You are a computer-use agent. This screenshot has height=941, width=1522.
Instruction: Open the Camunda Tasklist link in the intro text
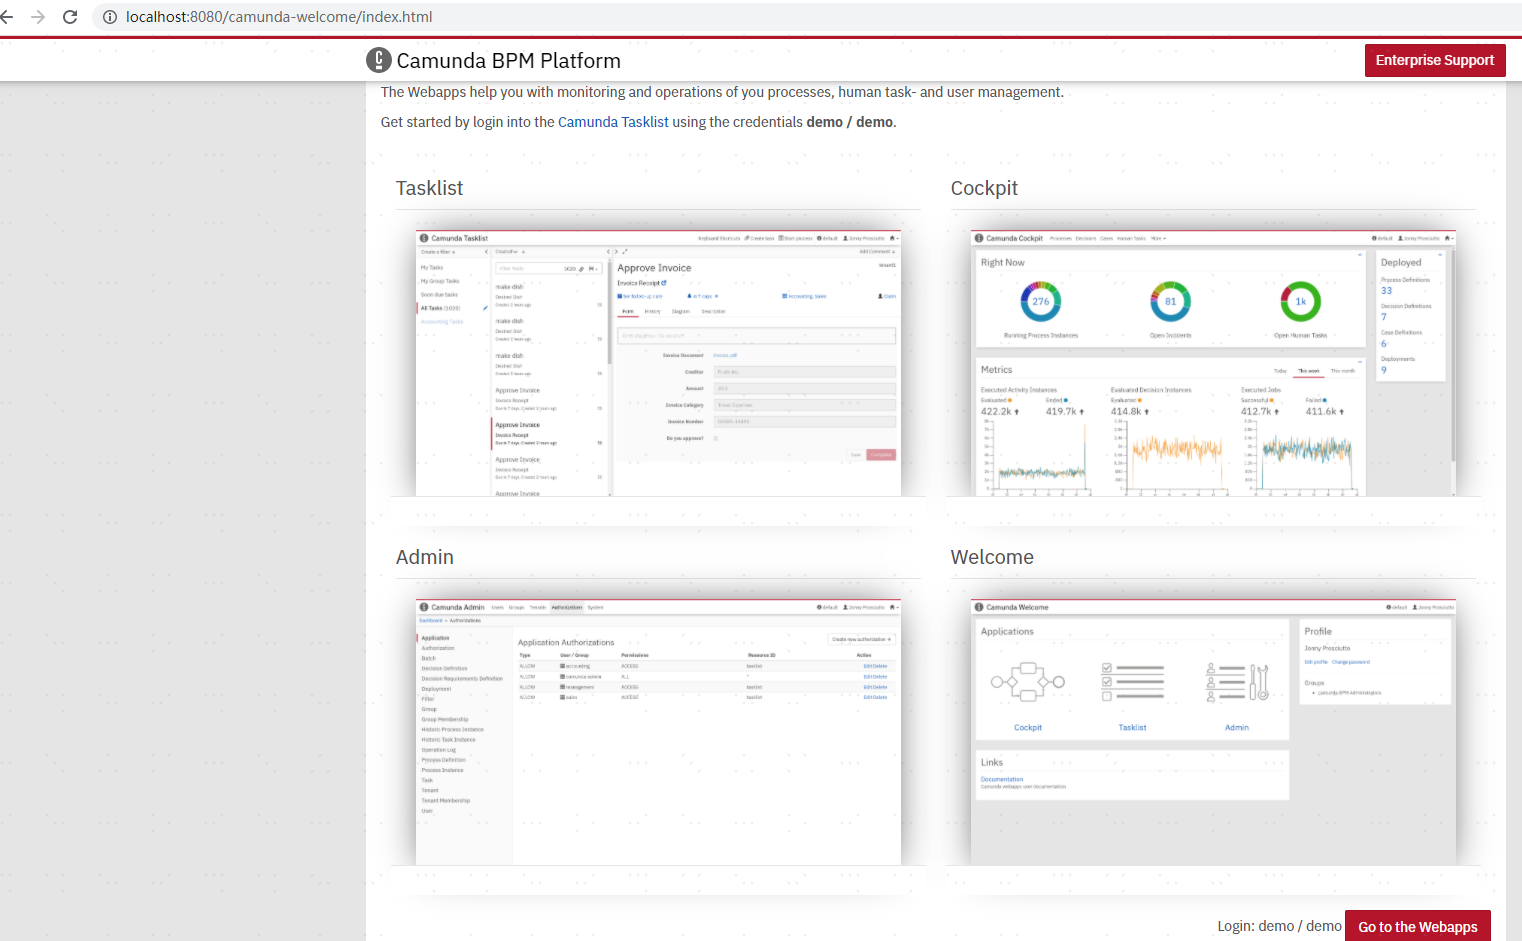tap(613, 122)
